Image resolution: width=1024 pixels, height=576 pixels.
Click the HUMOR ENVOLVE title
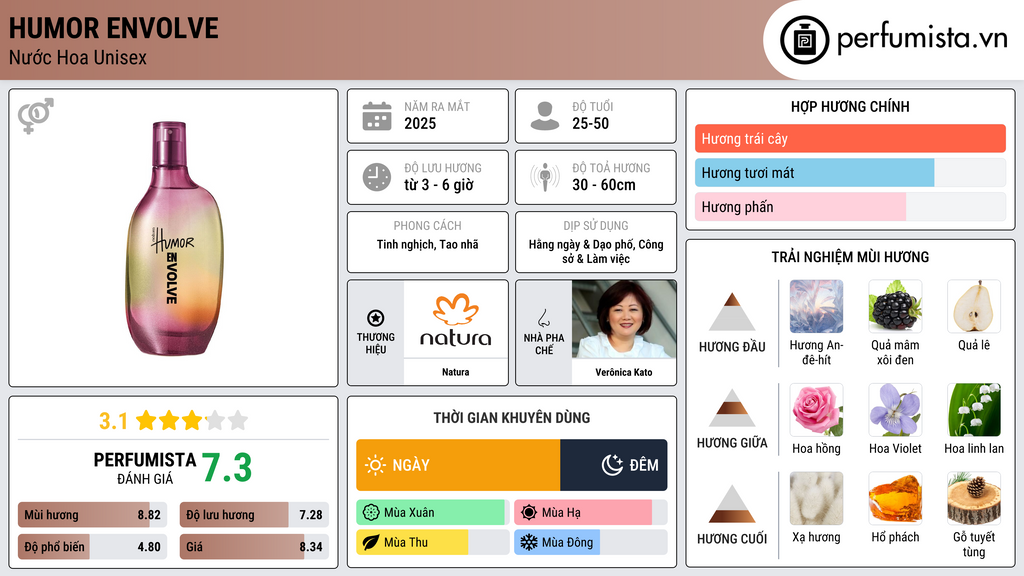tap(114, 28)
